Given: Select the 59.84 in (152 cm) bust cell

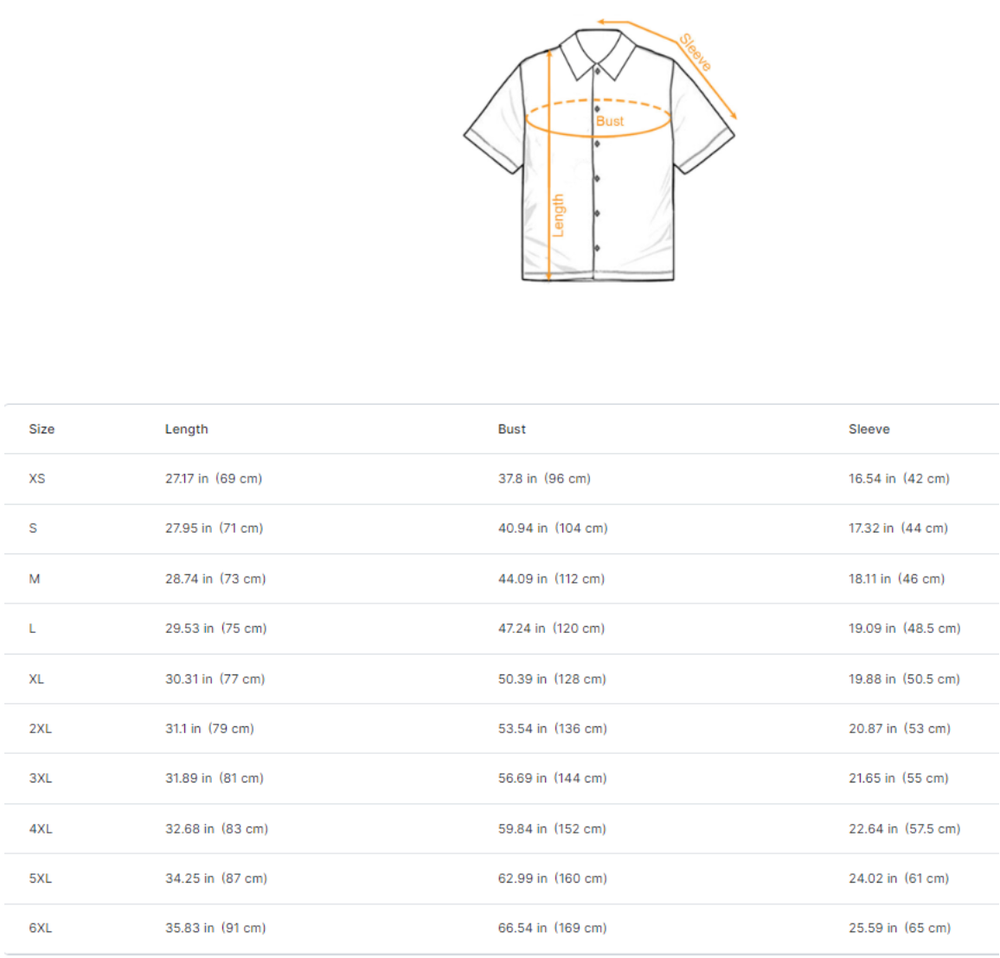Looking at the screenshot, I should tap(551, 829).
